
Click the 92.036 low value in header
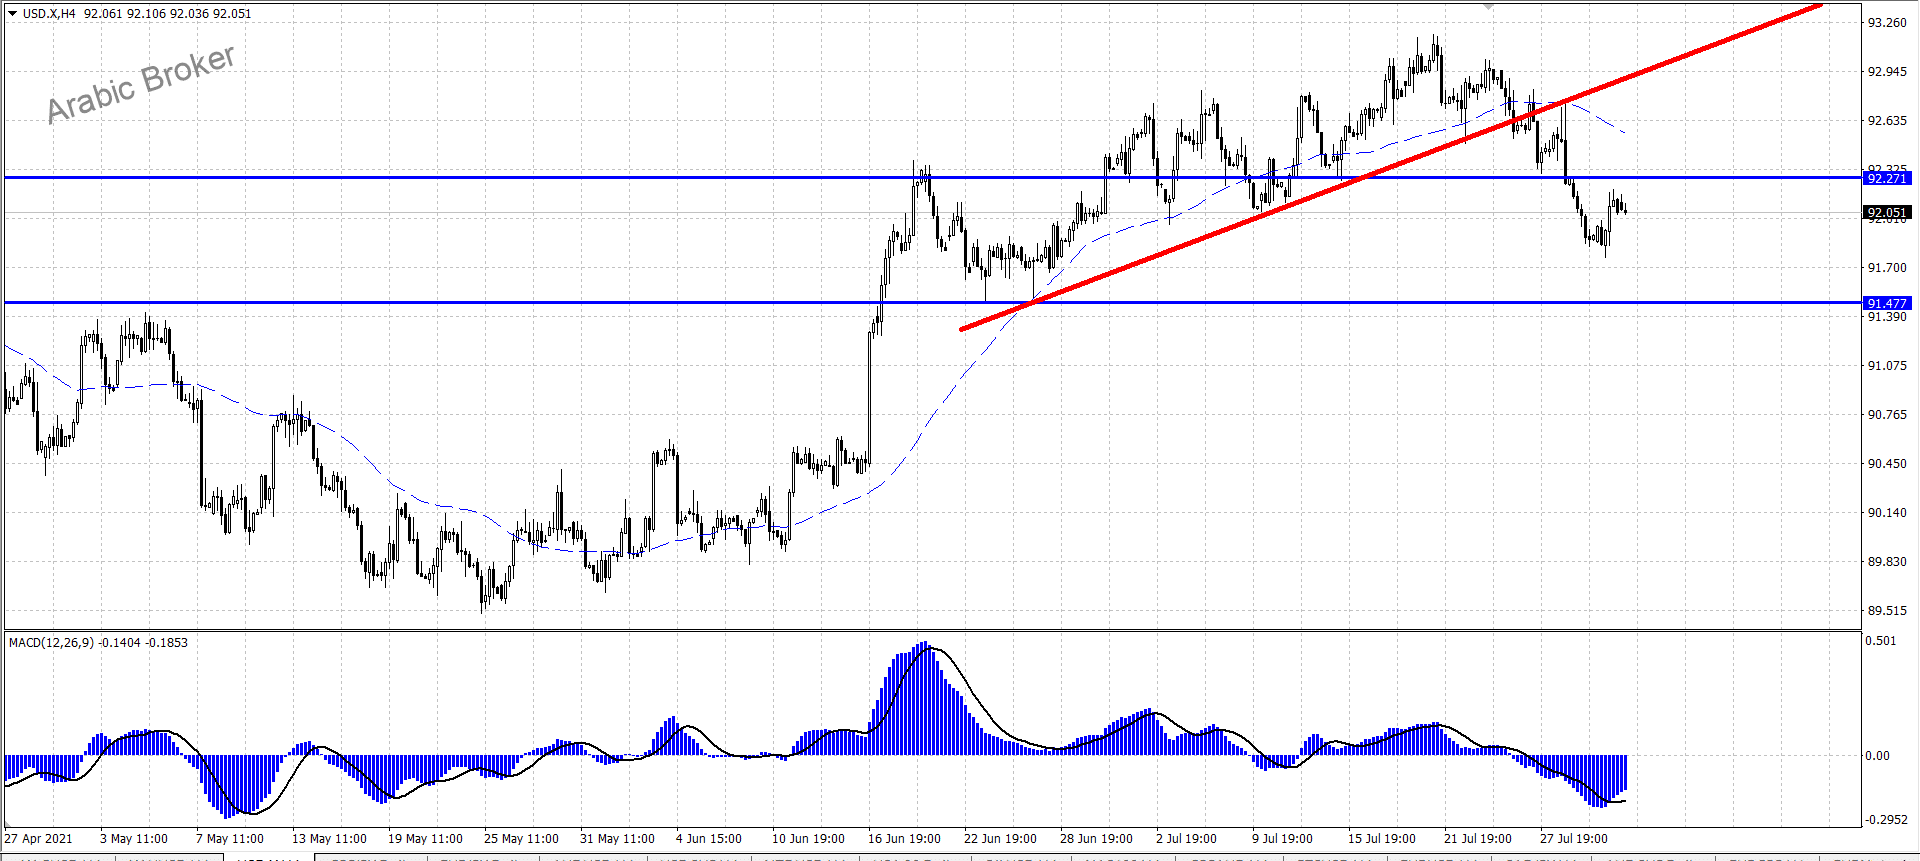click(189, 14)
